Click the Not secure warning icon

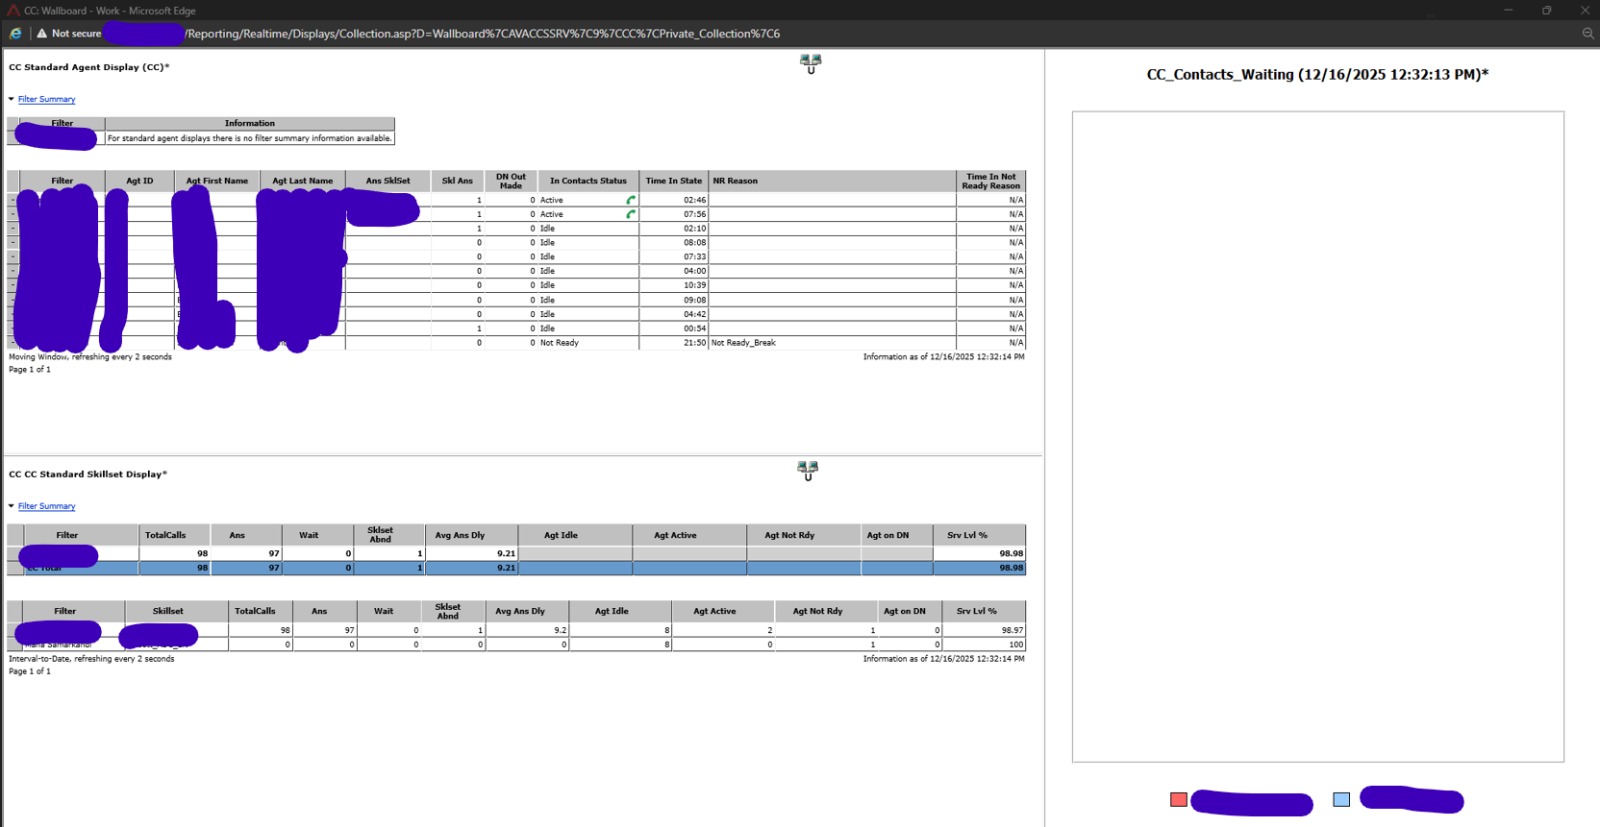tap(42, 33)
